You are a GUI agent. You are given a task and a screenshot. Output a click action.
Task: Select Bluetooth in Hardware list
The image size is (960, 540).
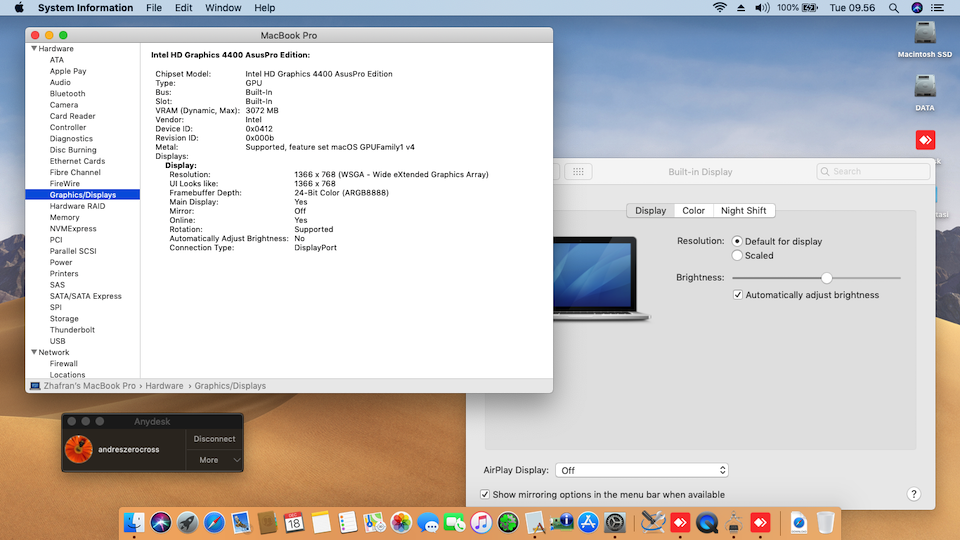click(x=67, y=94)
